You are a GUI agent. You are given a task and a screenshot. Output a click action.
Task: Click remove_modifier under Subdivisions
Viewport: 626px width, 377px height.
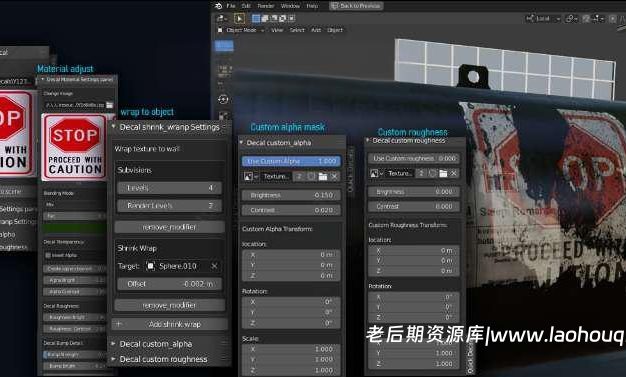(x=169, y=227)
